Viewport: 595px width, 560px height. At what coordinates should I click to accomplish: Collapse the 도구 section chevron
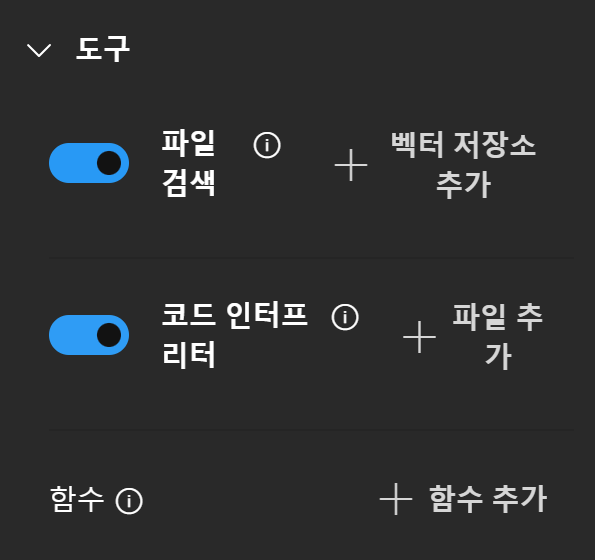pos(39,50)
